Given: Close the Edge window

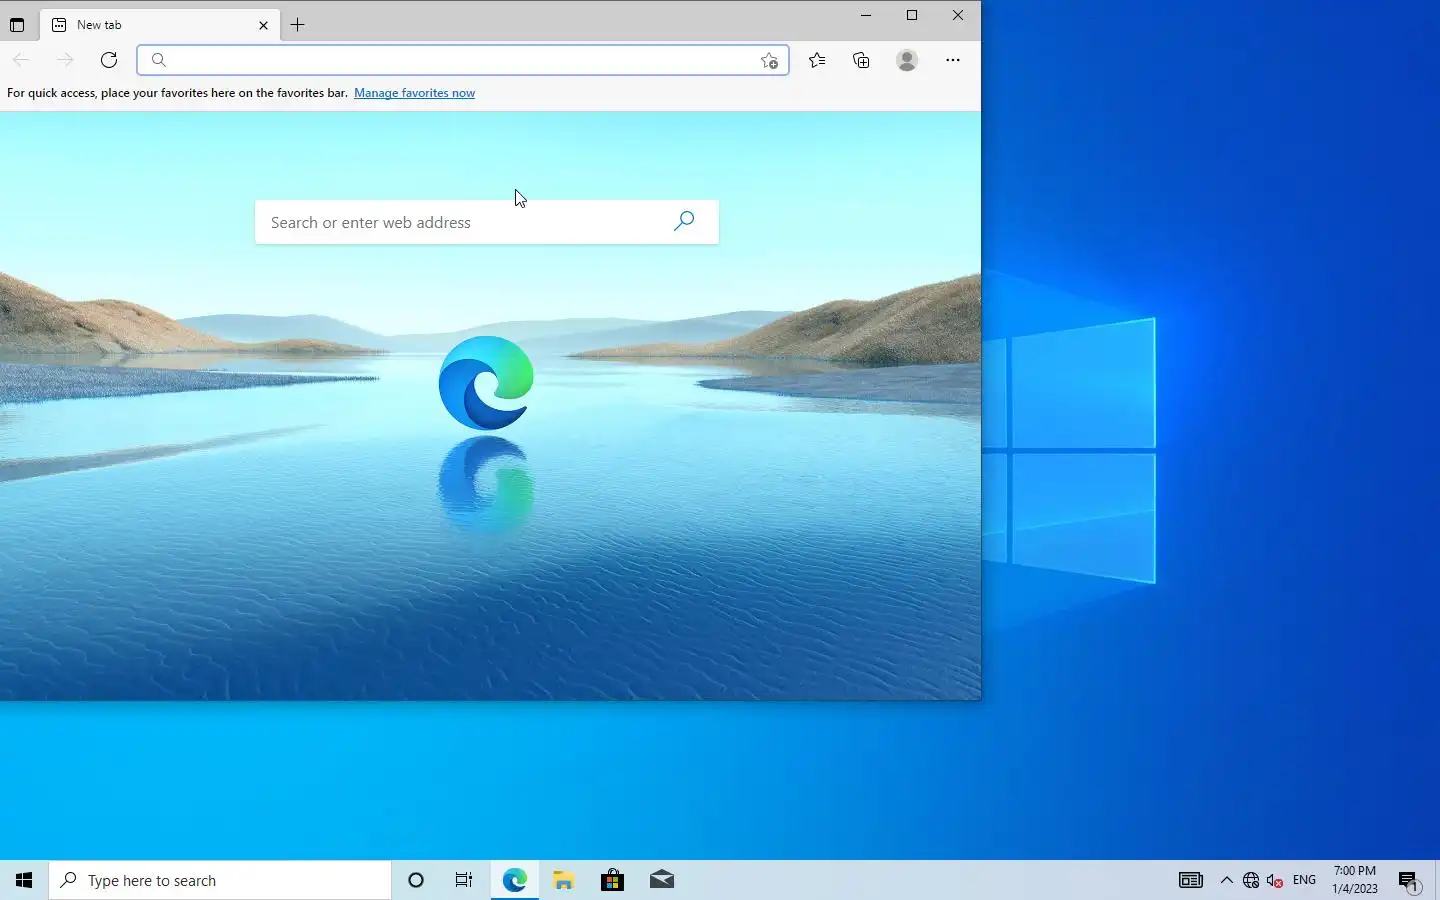Looking at the screenshot, I should pos(958,15).
